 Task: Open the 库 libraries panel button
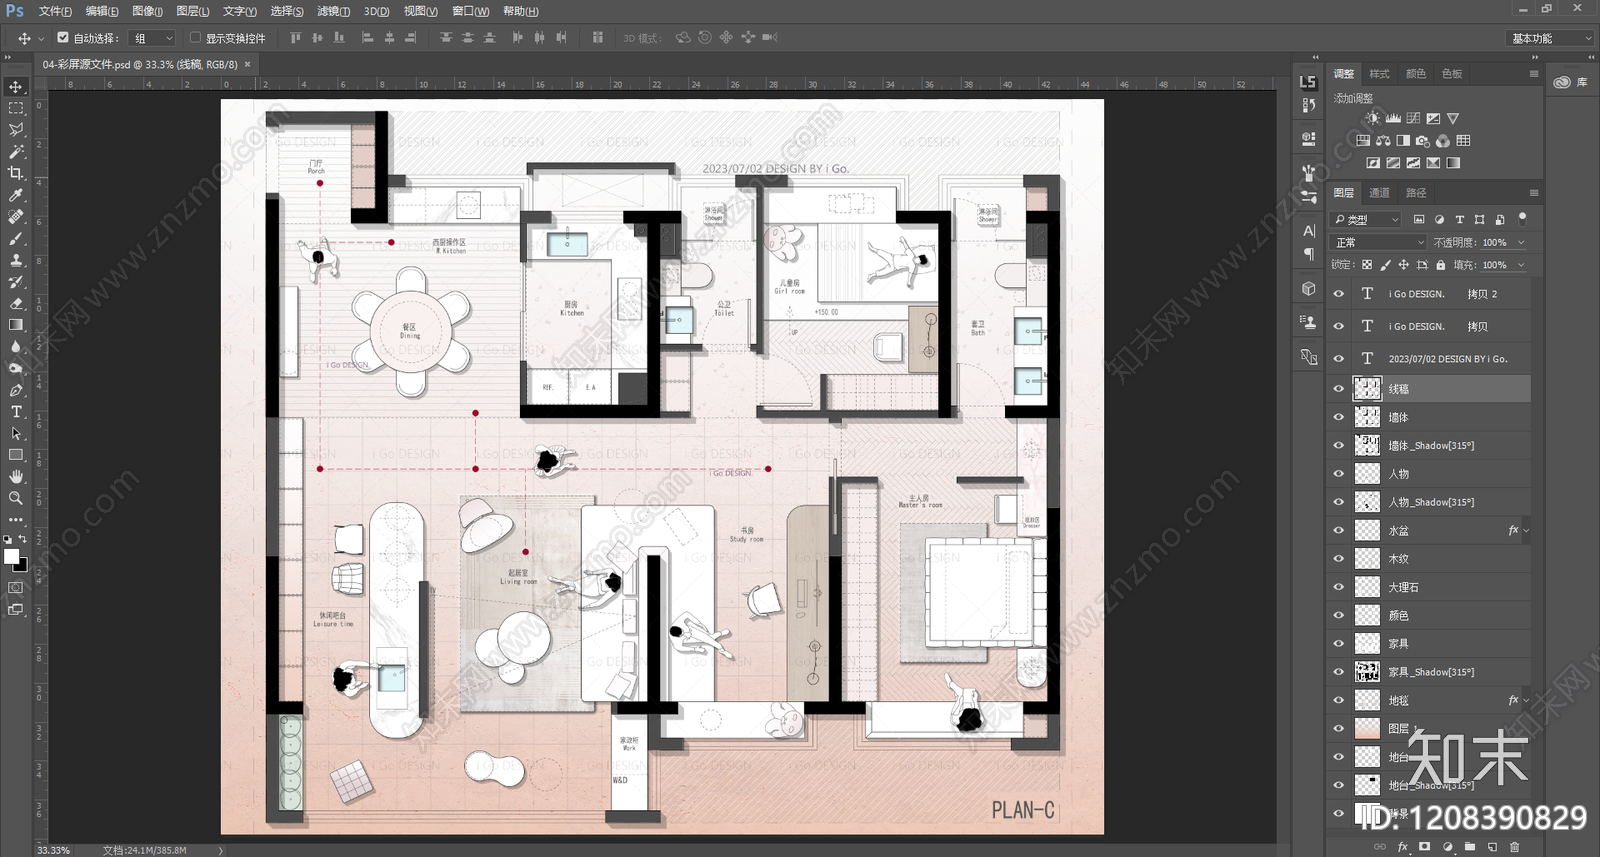pyautogui.click(x=1571, y=82)
